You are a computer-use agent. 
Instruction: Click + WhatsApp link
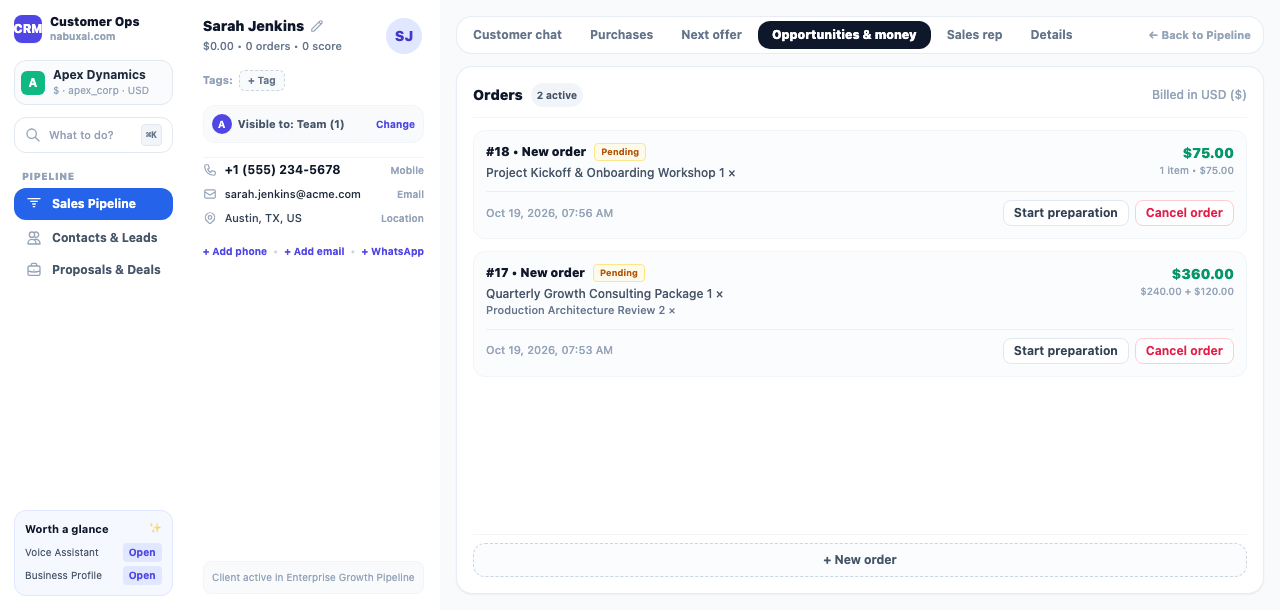(392, 252)
